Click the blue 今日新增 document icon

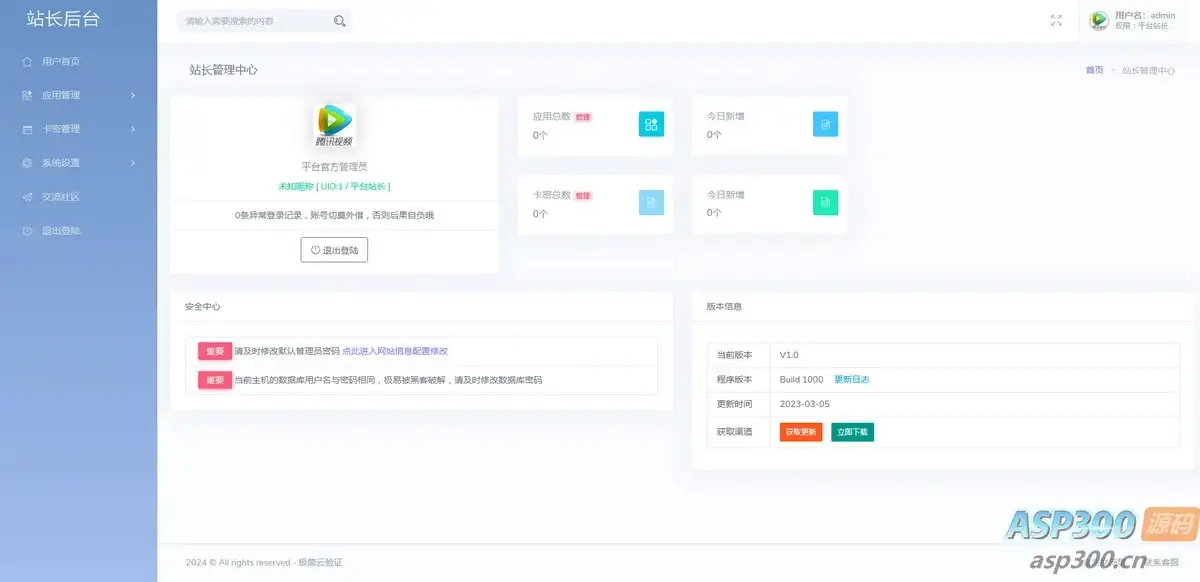(x=825, y=124)
